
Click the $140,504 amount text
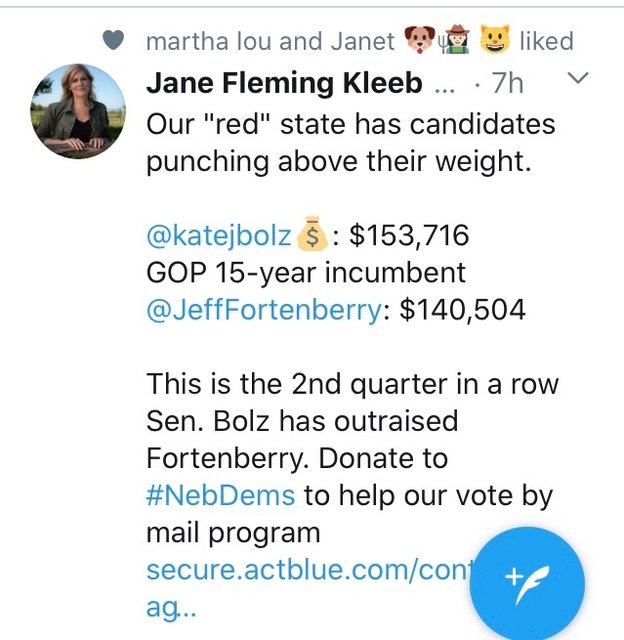pyautogui.click(x=462, y=310)
